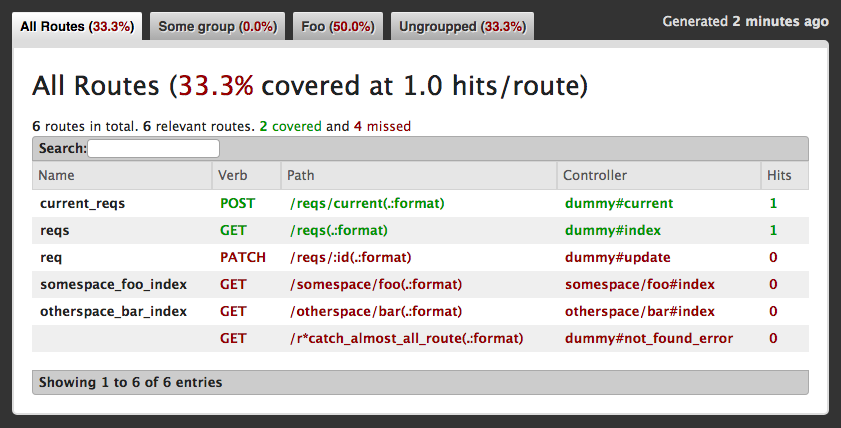Open the Some group tab
Screen dimensions: 841x428
217,27
